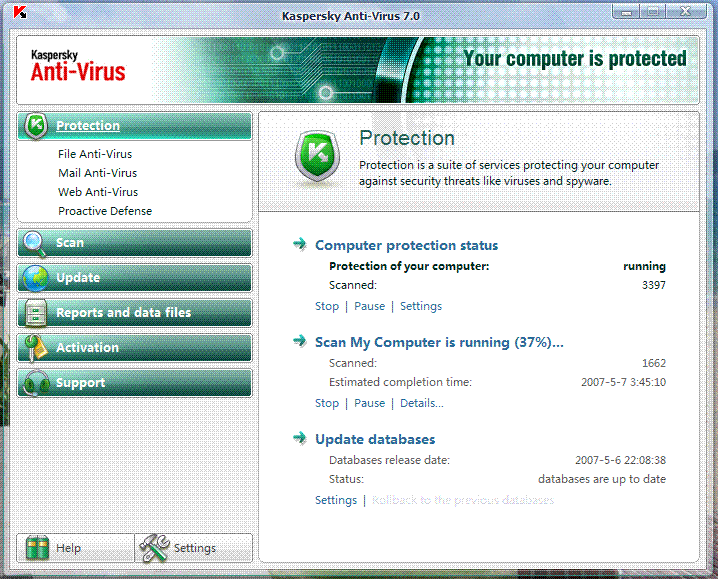Click the Settings button at bottom
Screen dimensions: 718x579
[194, 548]
